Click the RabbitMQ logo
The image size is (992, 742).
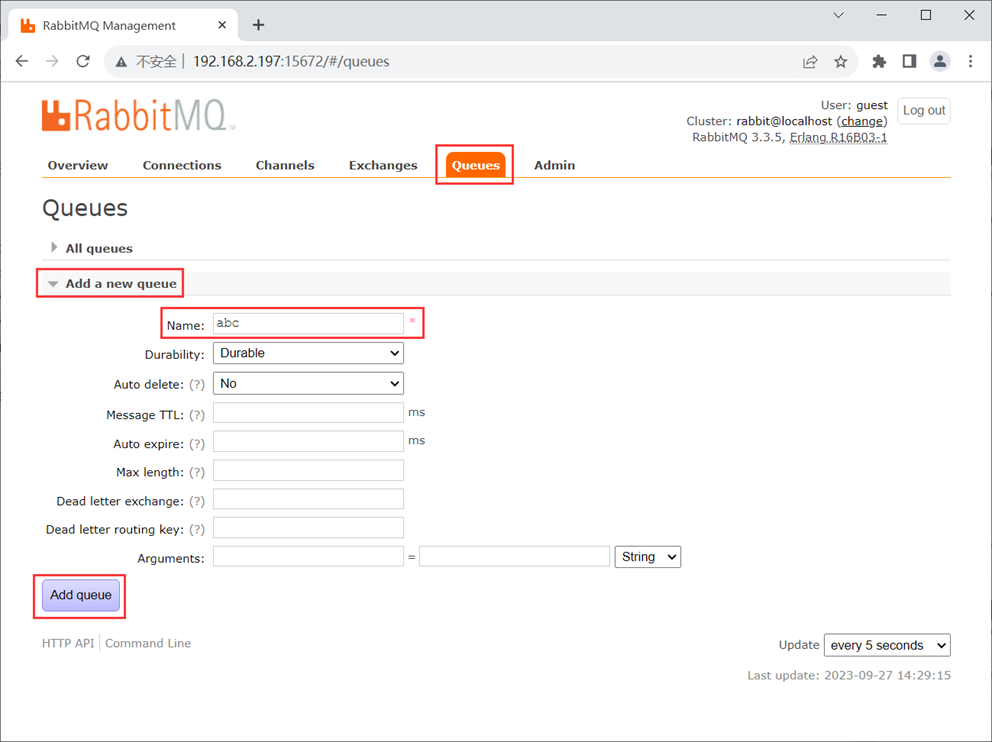click(x=139, y=115)
